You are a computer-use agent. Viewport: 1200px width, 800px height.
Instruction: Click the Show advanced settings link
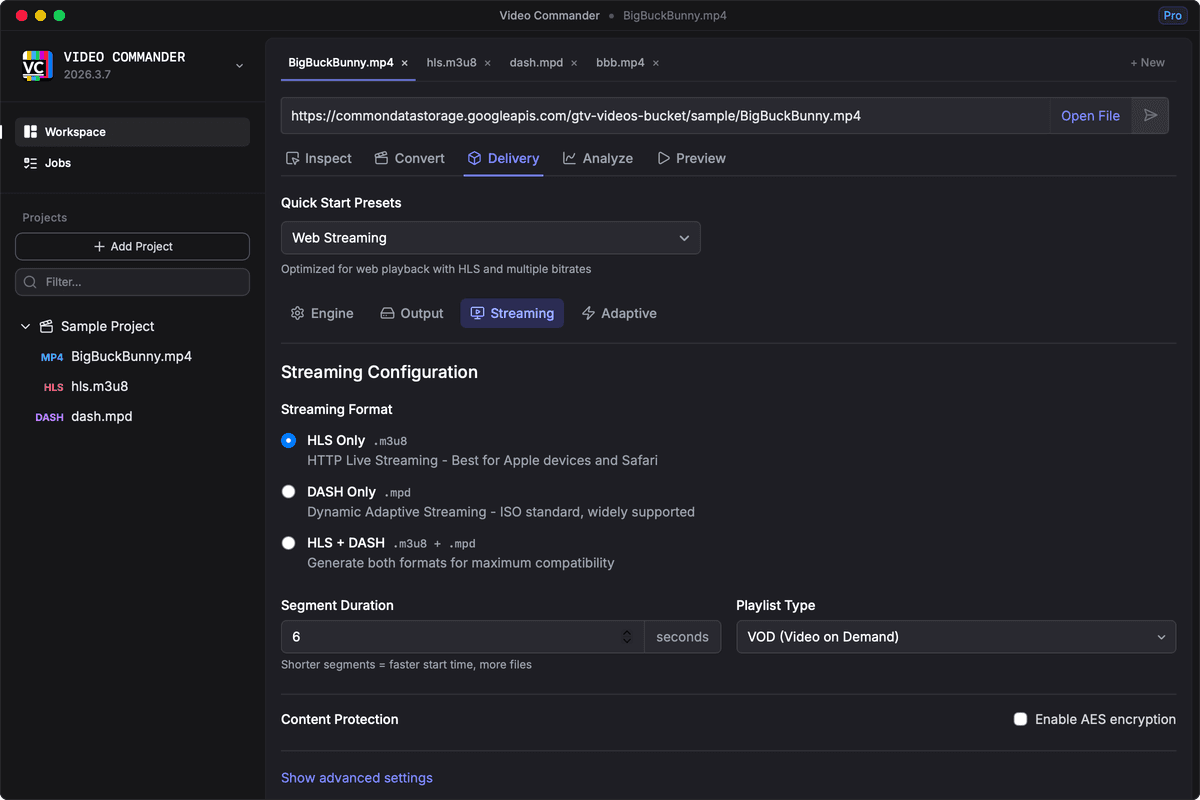(357, 778)
